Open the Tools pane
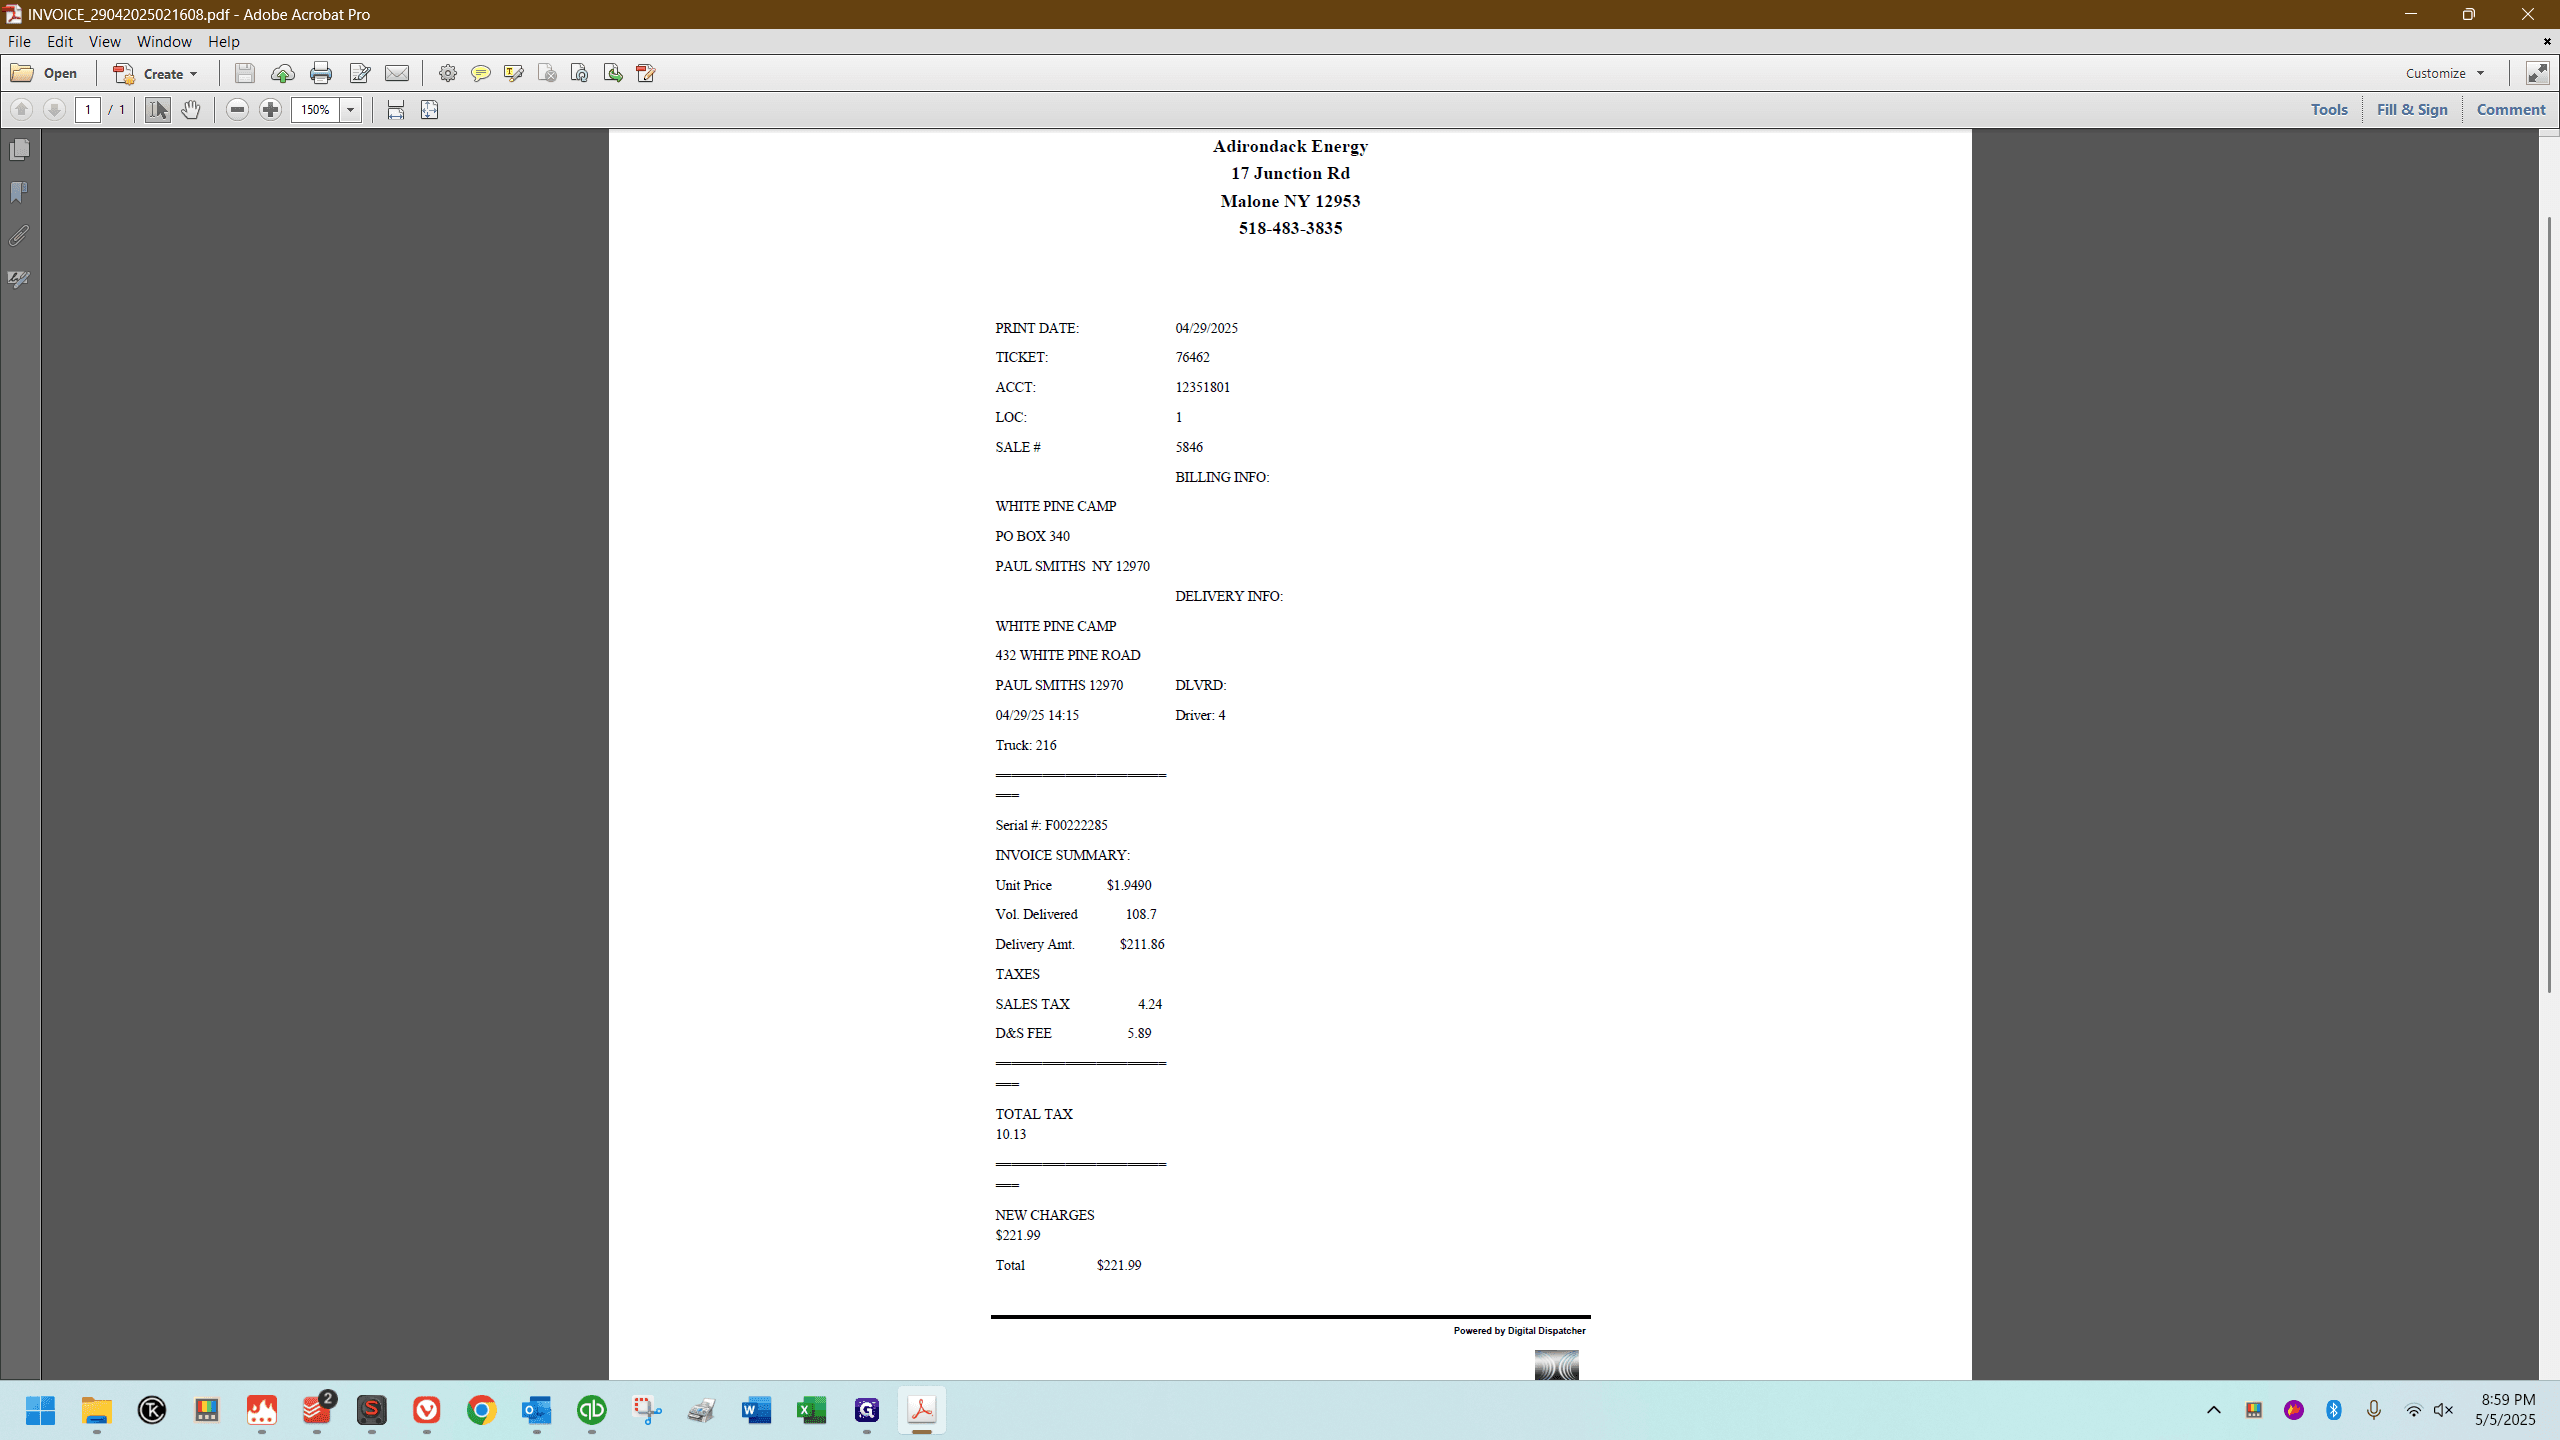Viewport: 2560px width, 1440px height. [x=2329, y=110]
